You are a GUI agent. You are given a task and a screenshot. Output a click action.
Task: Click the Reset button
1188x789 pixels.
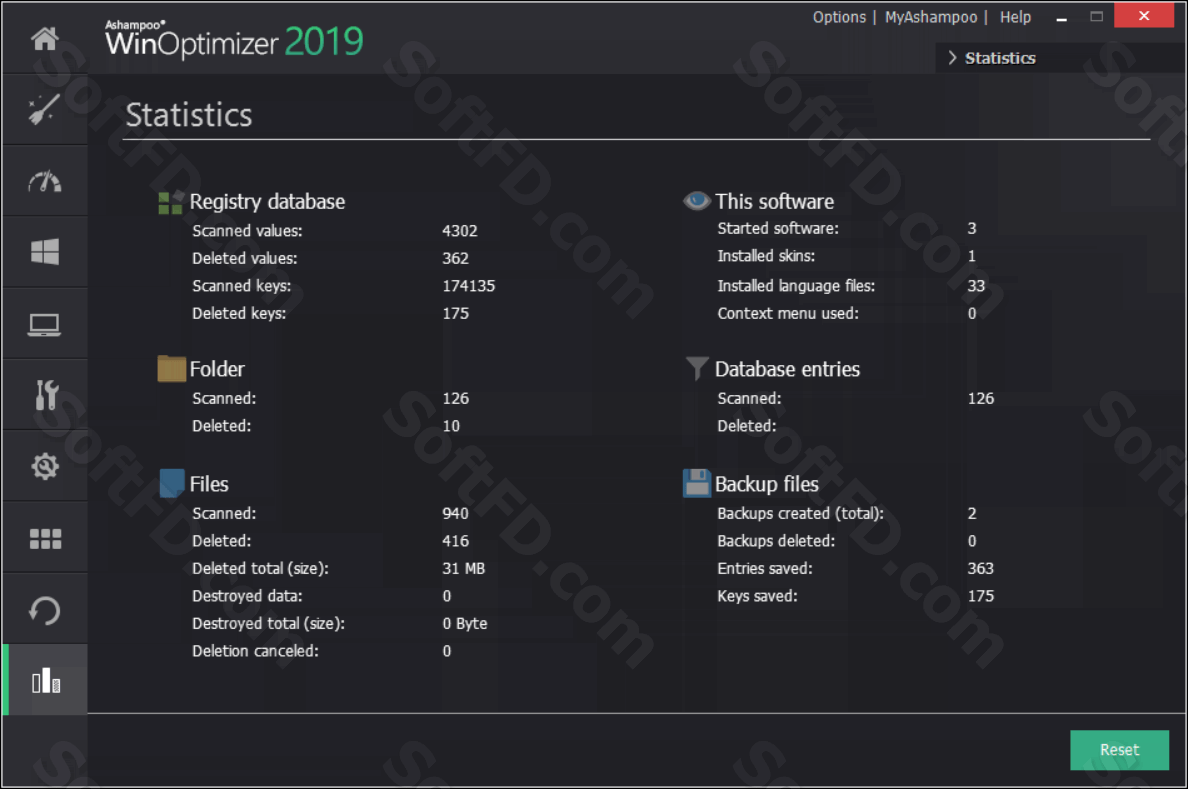point(1119,750)
